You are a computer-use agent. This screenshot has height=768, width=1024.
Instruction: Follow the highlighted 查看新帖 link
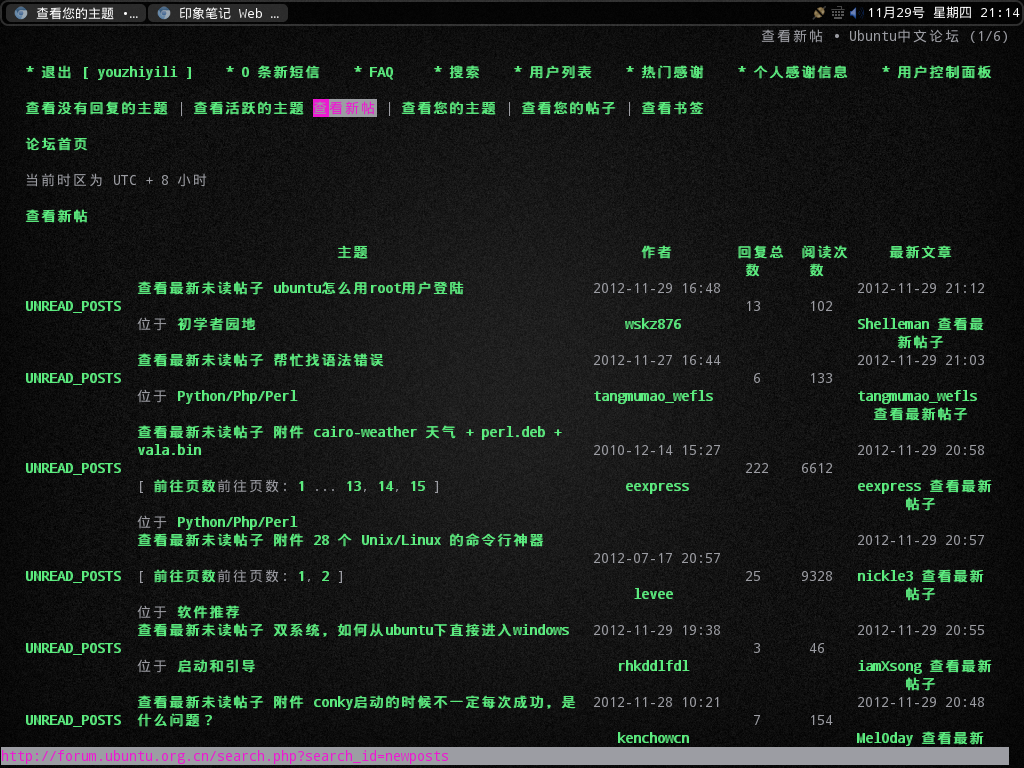click(345, 108)
